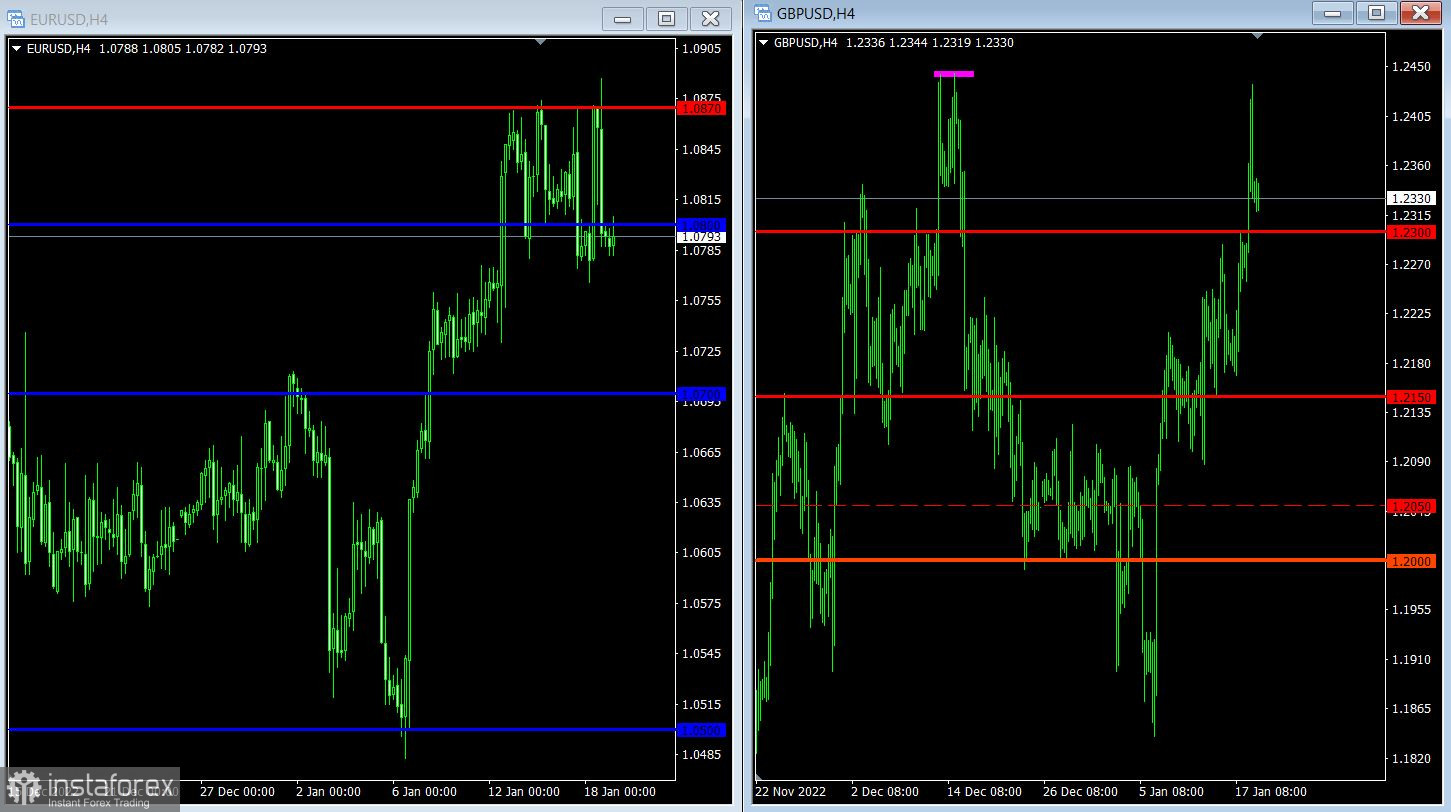Click 1.1865 on the GBPUSD price scale

1411,709
